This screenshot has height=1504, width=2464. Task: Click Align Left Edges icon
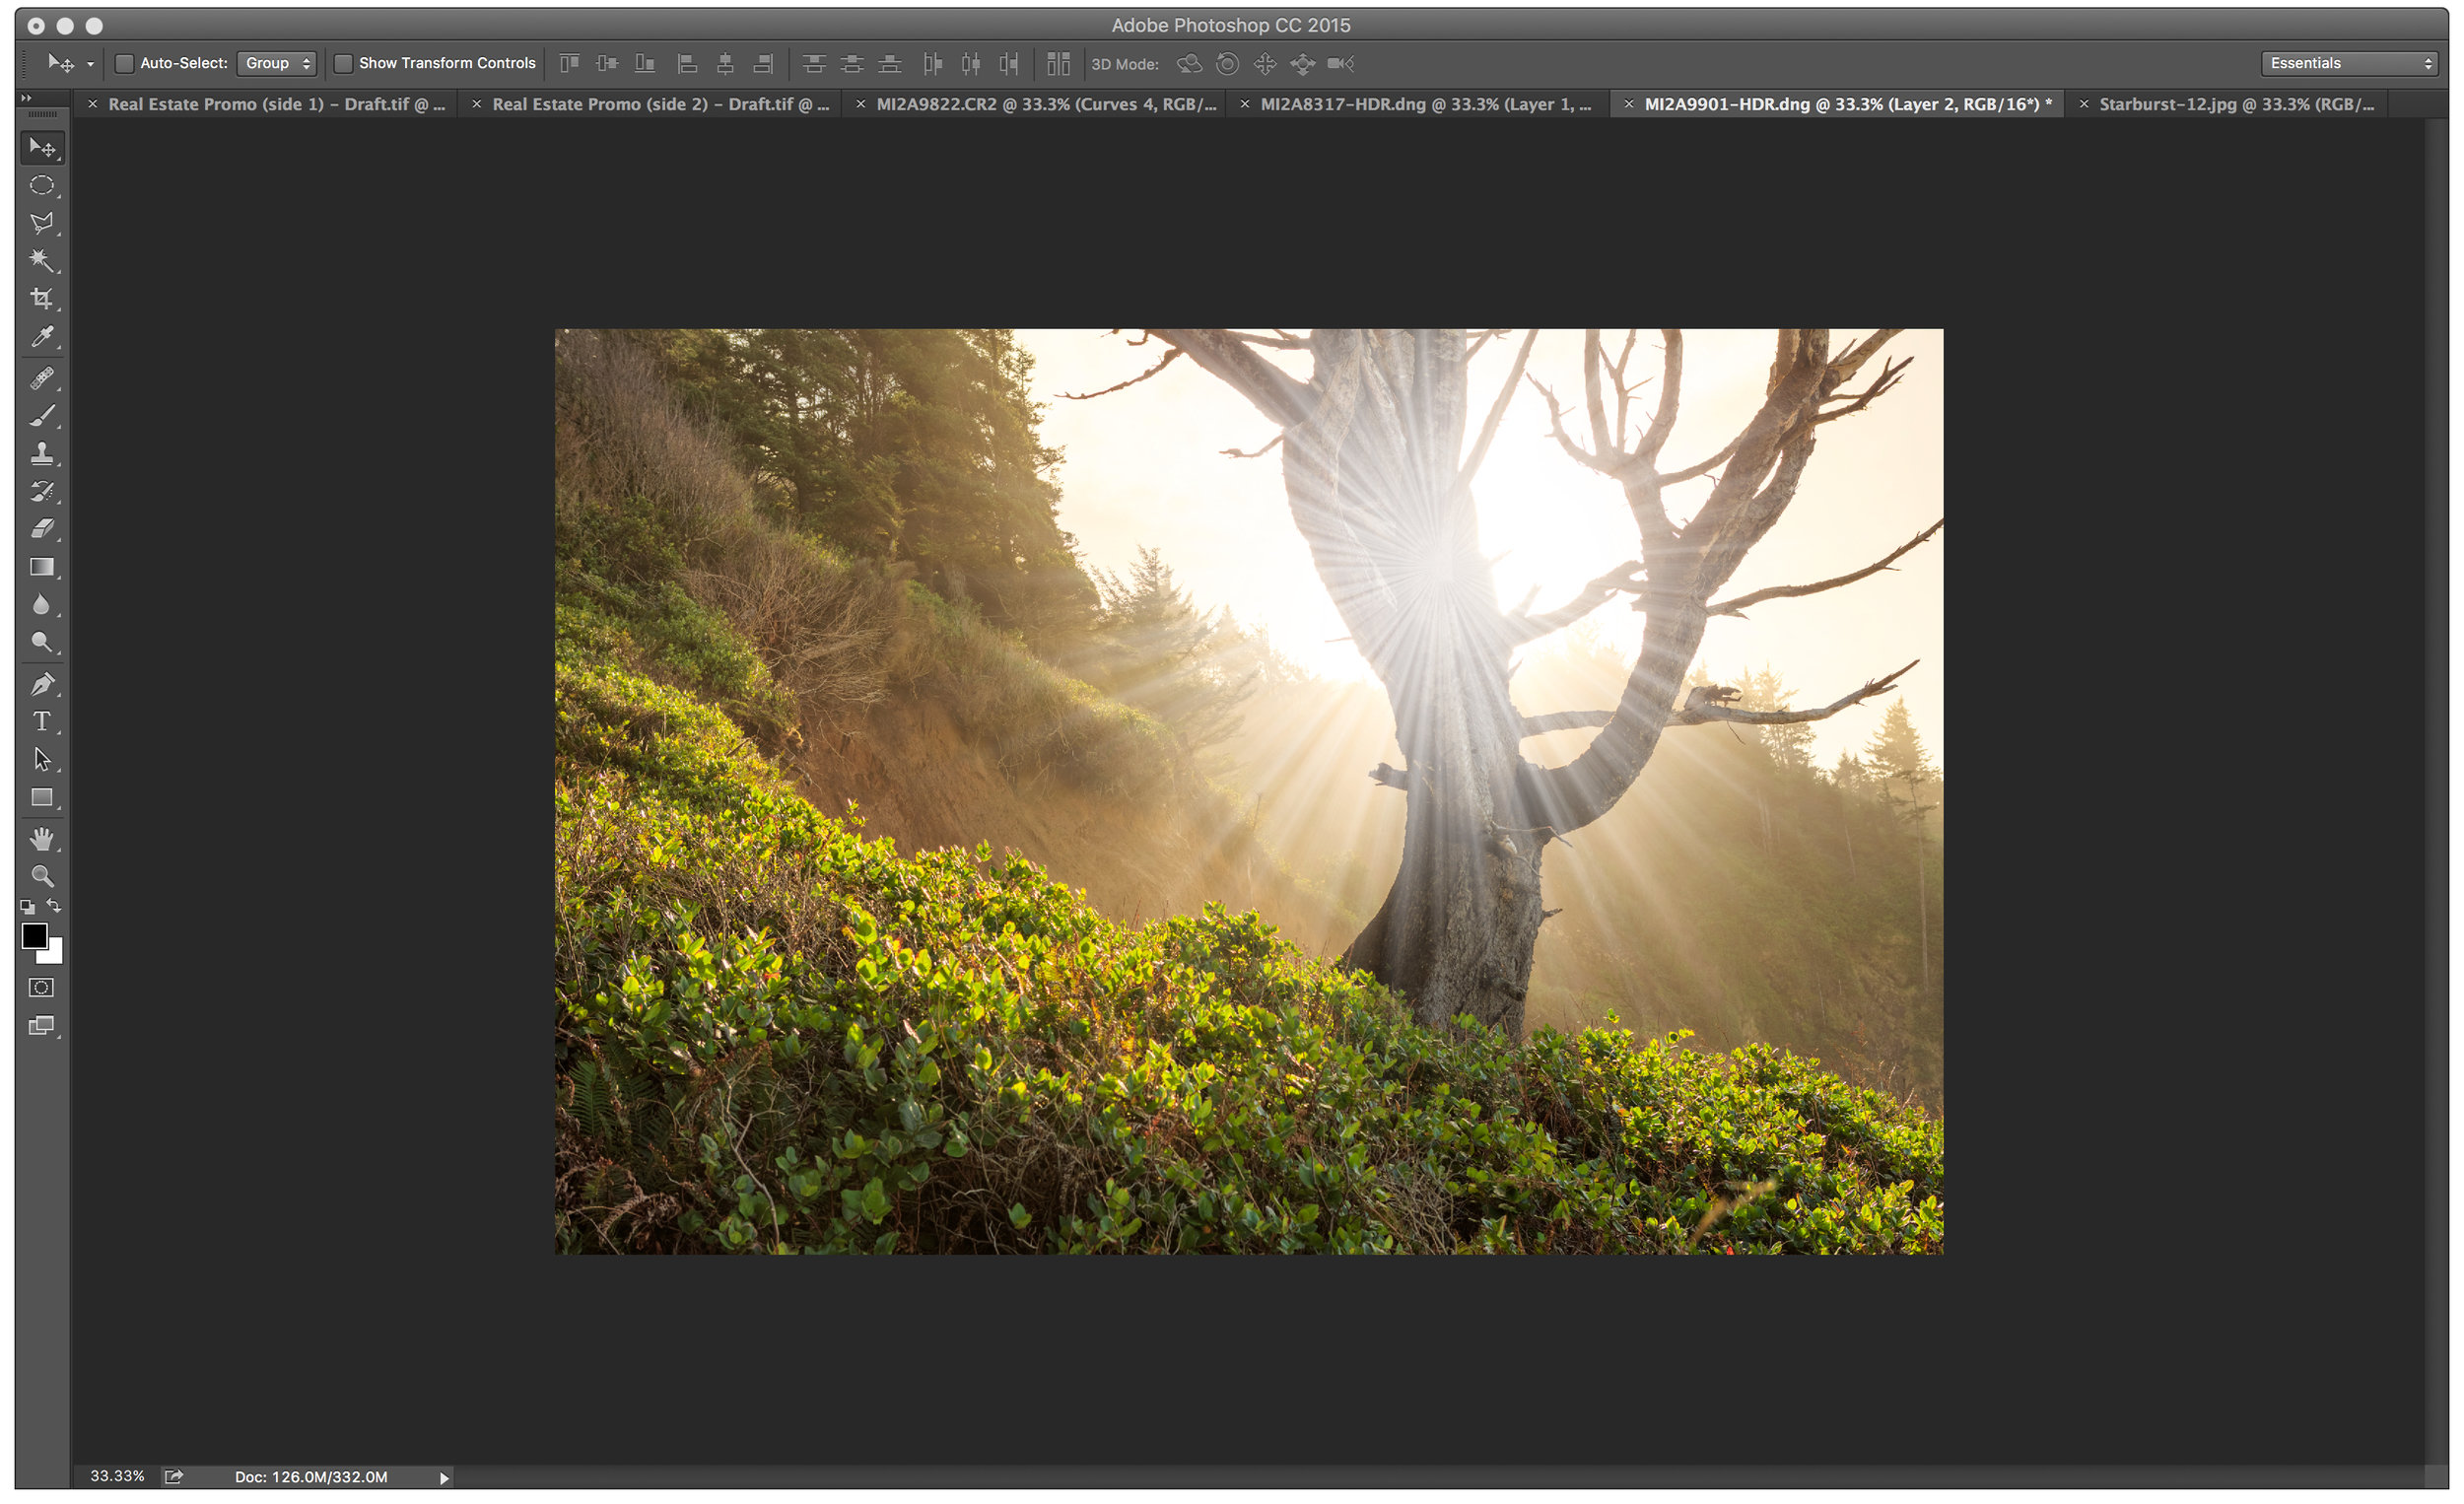click(x=687, y=64)
